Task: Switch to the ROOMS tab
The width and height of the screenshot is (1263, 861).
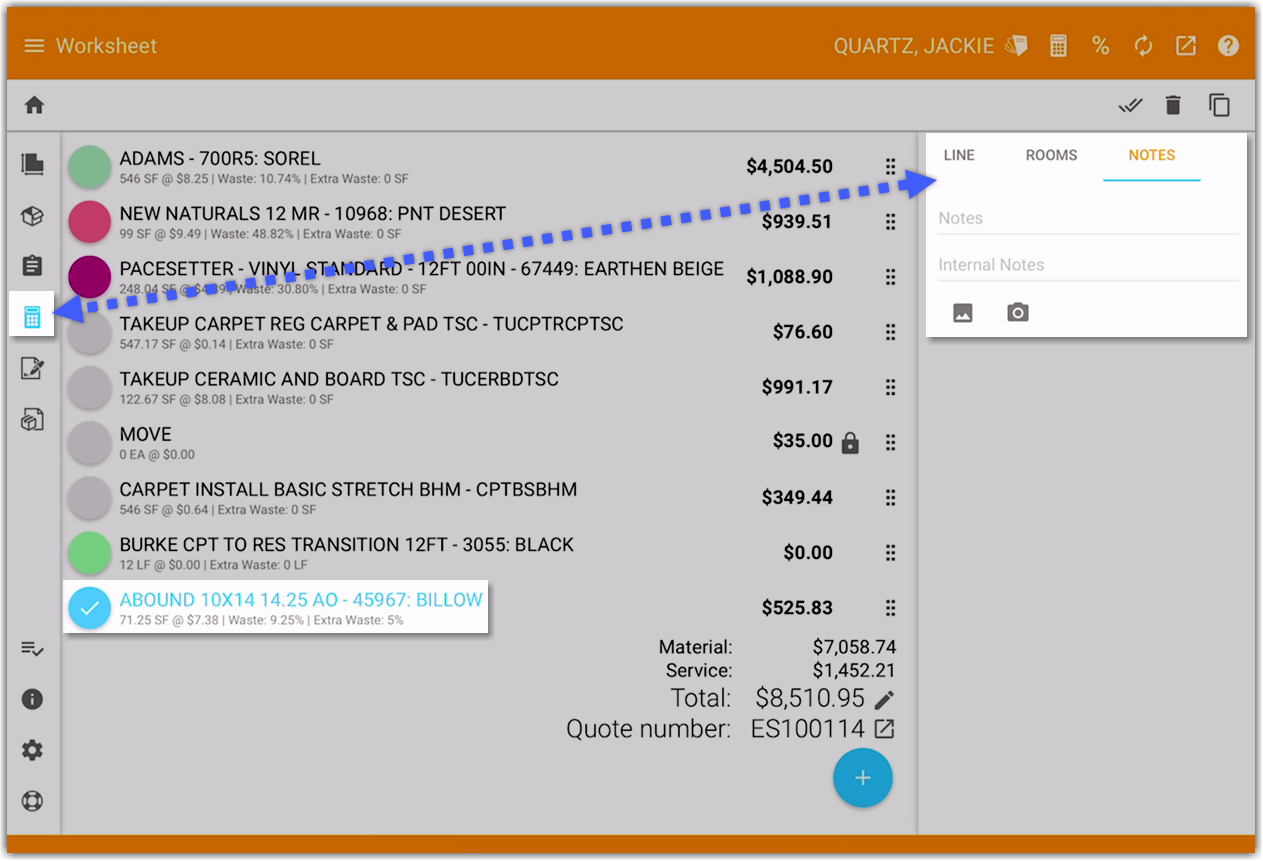Action: [x=1051, y=156]
